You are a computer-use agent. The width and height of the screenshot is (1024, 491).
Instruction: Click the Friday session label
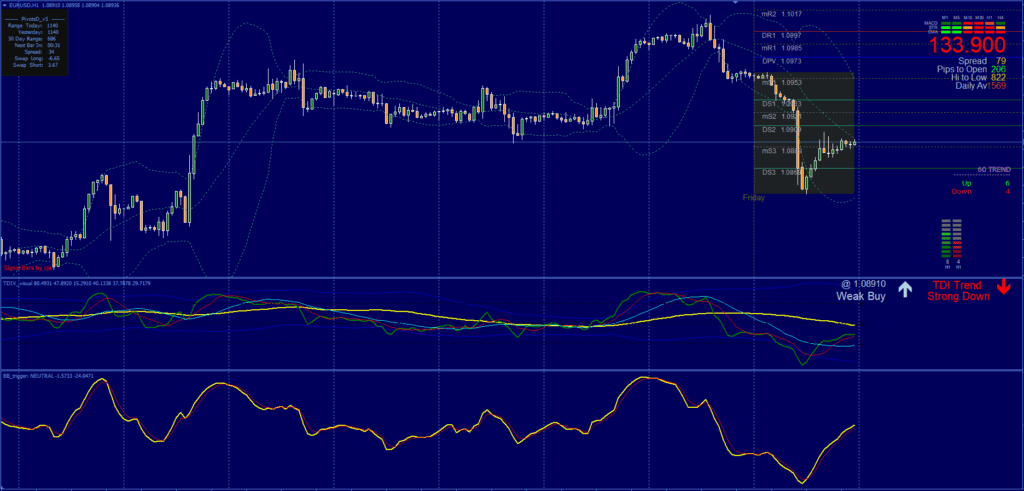click(753, 197)
